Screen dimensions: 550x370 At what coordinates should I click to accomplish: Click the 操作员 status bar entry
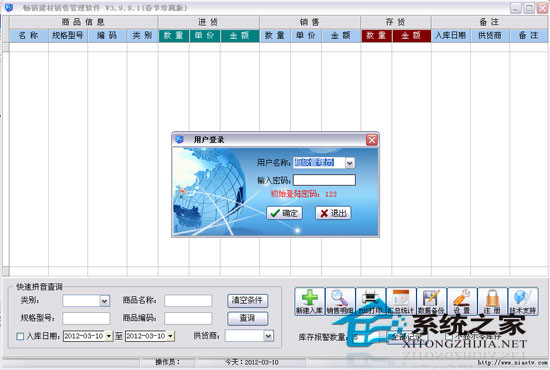coord(168,362)
